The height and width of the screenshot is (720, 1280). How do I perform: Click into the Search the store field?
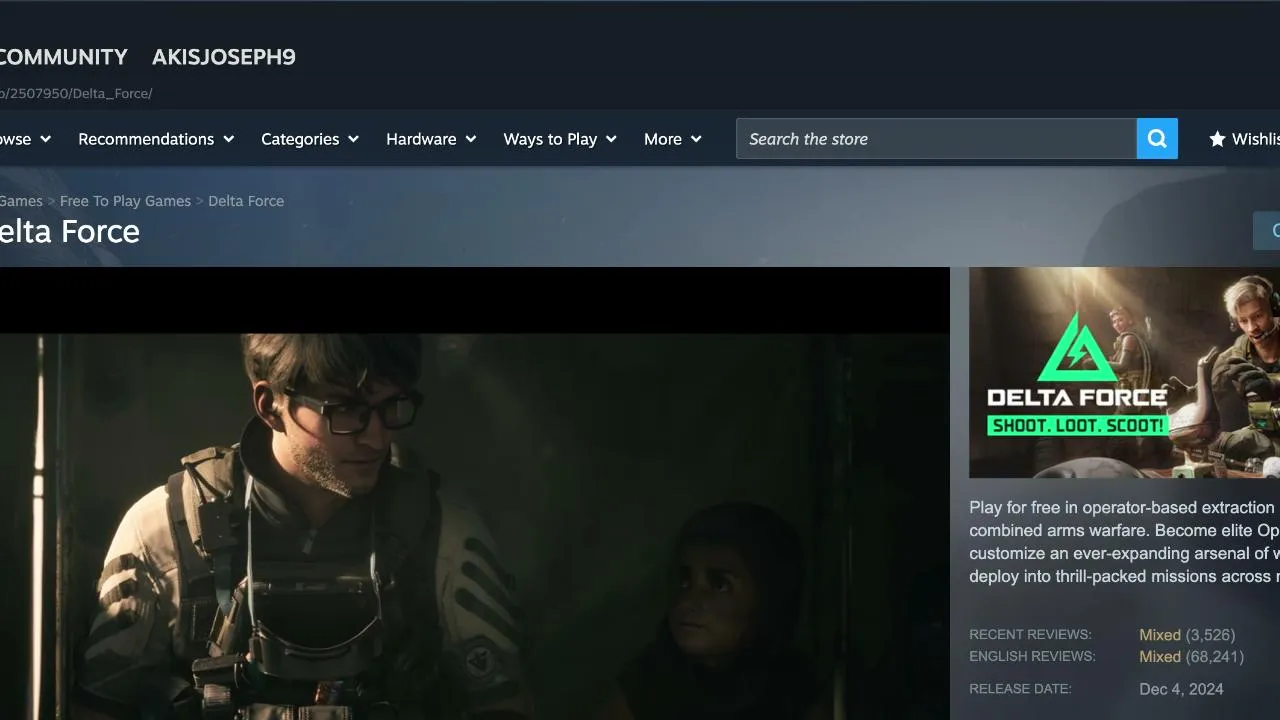pos(936,139)
